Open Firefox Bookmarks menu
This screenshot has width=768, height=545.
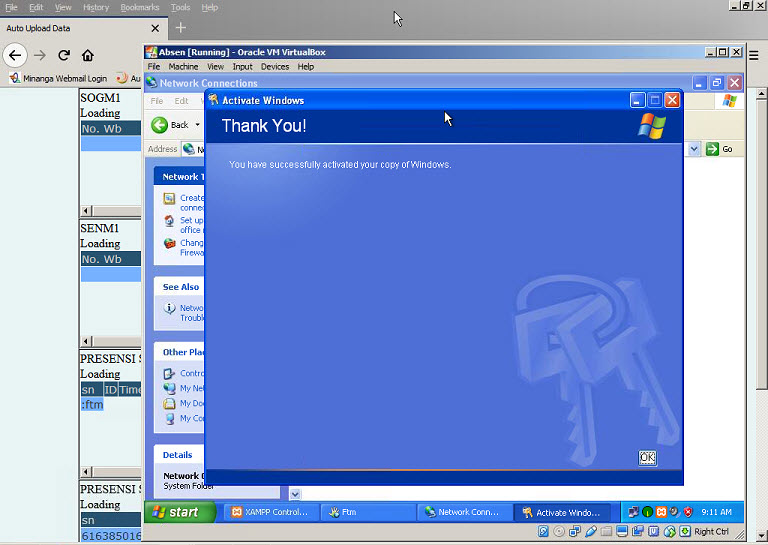tap(140, 7)
